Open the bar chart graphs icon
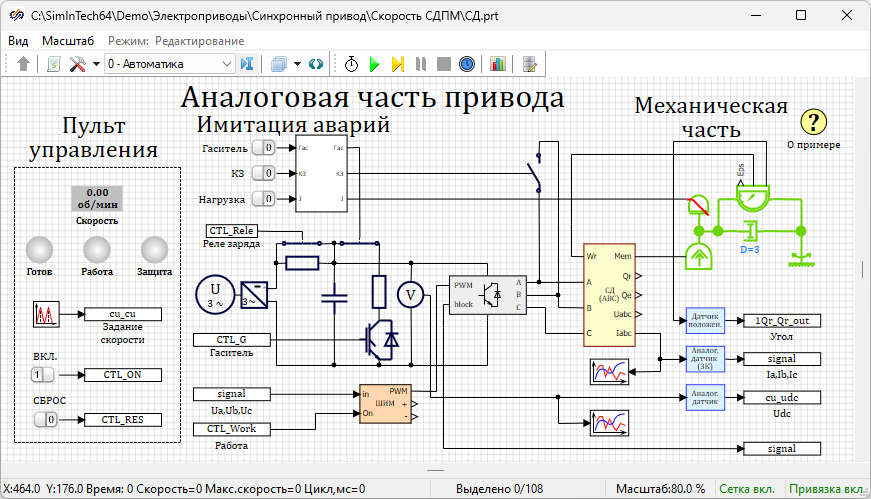This screenshot has width=871, height=499. [x=497, y=64]
